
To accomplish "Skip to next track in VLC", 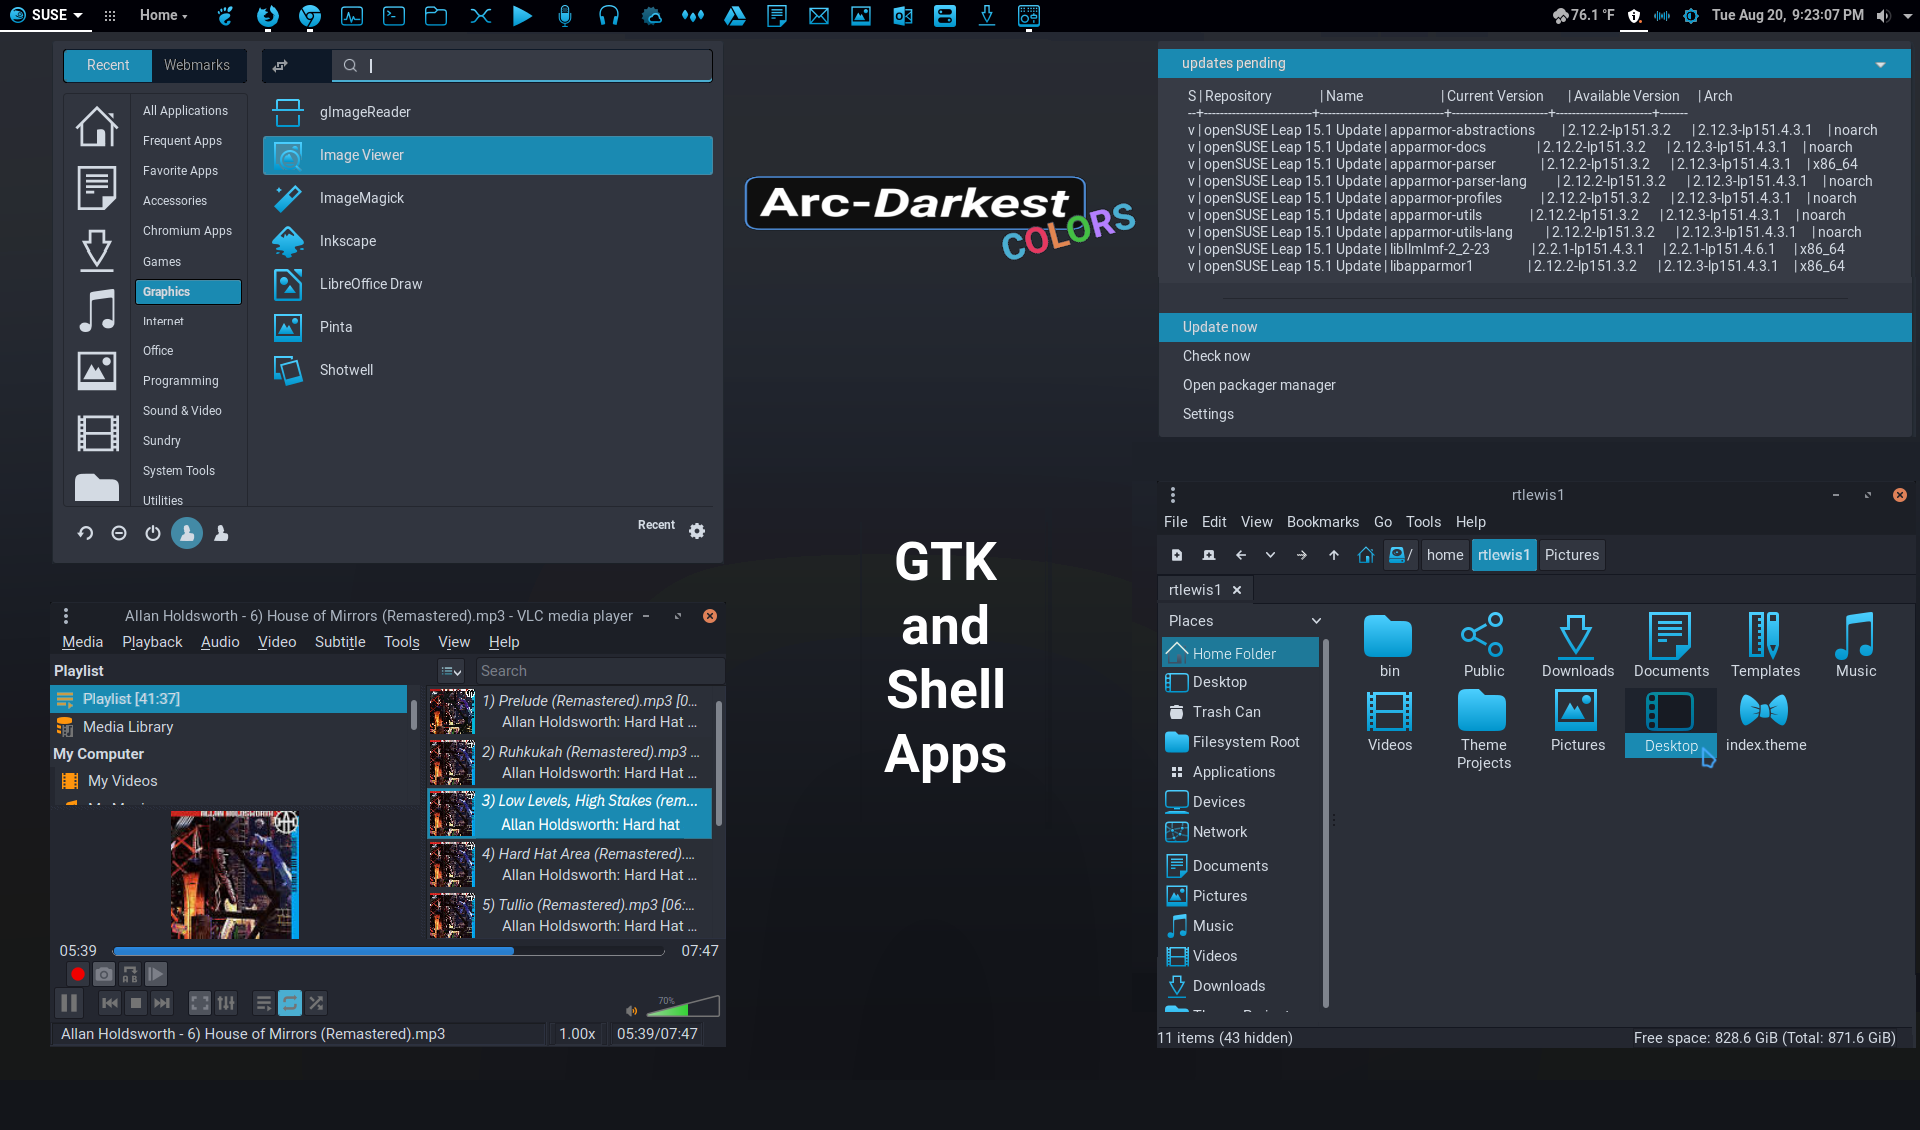I will tap(162, 1002).
